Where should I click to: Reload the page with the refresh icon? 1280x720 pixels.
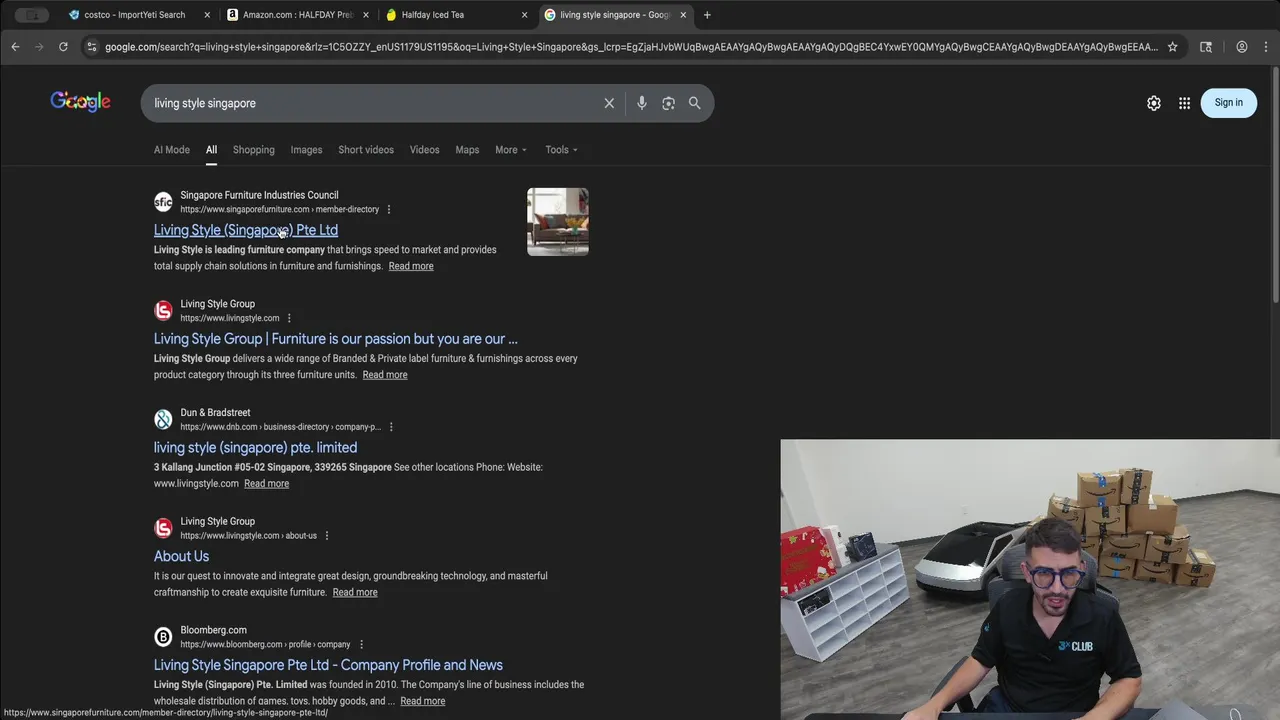coord(63,46)
